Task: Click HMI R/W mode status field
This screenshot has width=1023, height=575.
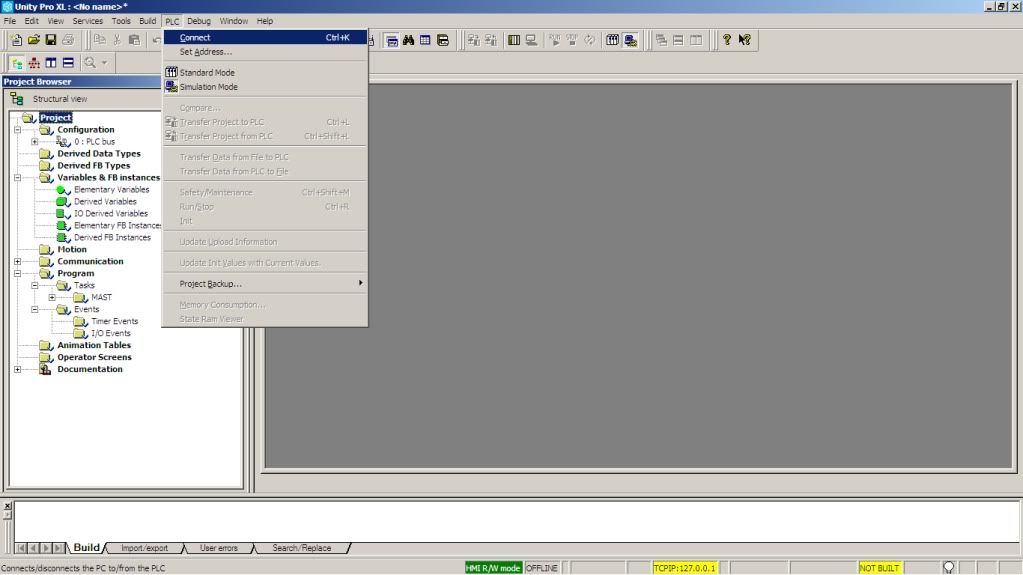Action: coord(493,568)
